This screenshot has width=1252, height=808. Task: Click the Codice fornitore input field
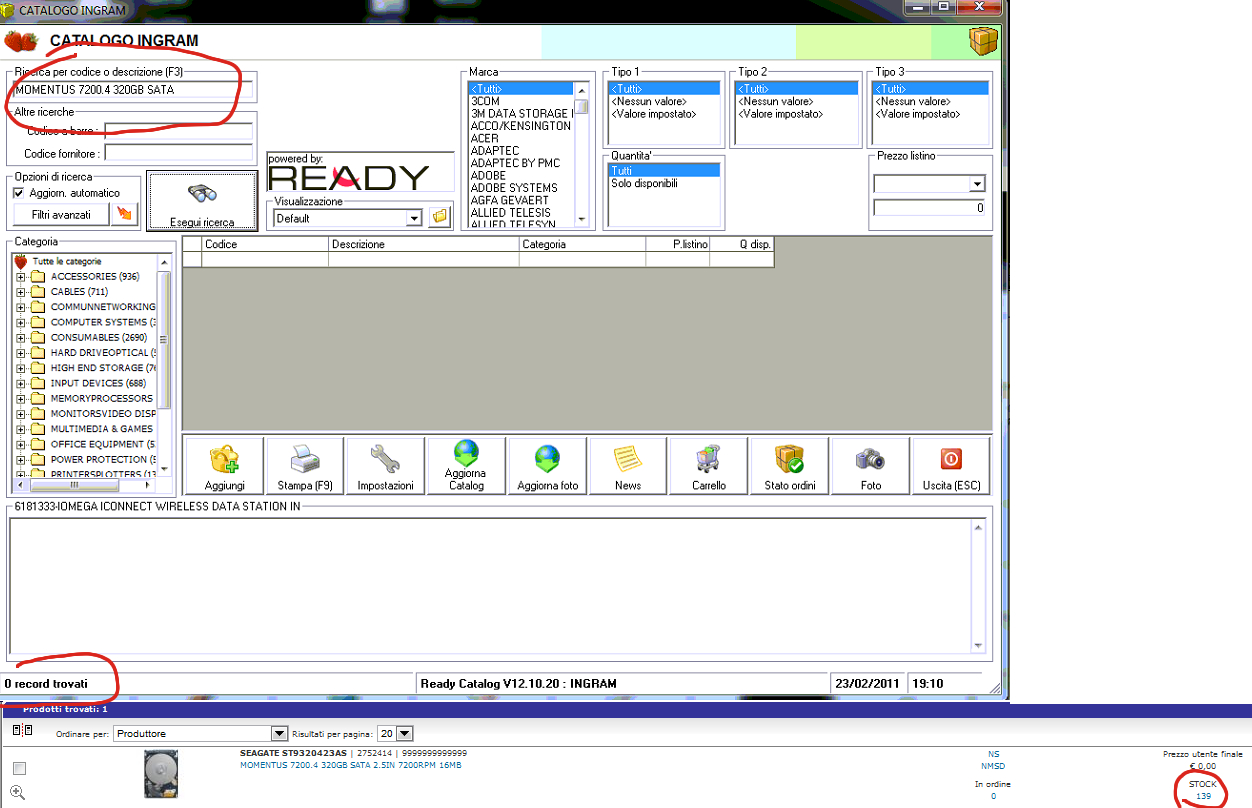click(179, 153)
